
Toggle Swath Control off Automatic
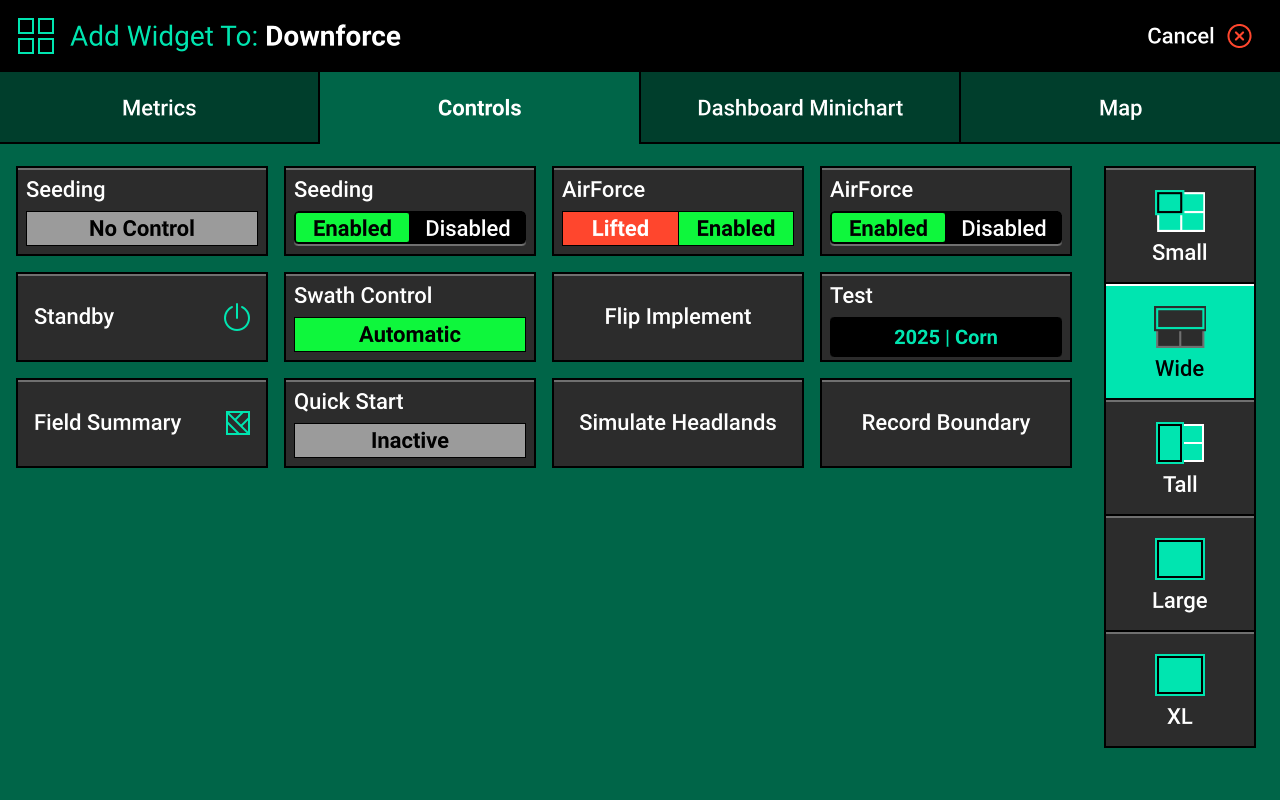tap(410, 334)
